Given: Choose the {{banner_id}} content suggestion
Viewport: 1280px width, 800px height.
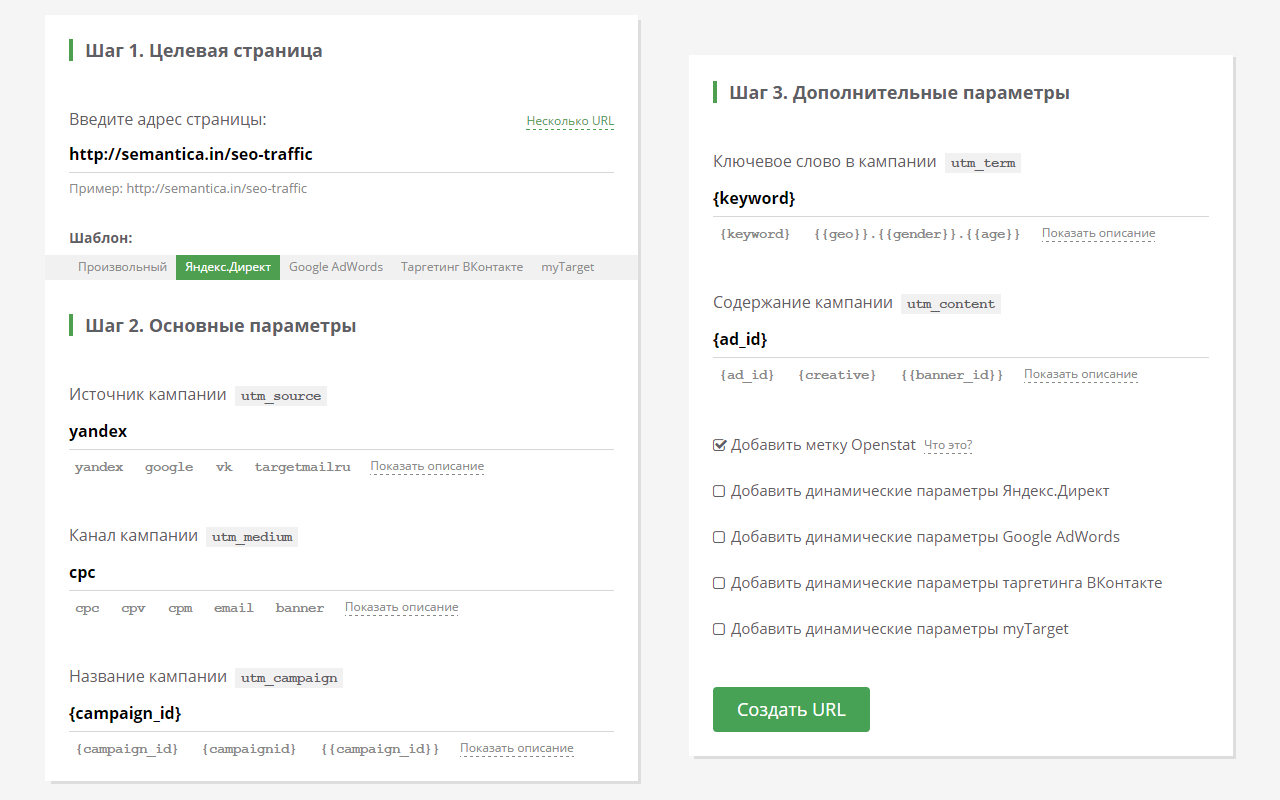Looking at the screenshot, I should [x=951, y=375].
